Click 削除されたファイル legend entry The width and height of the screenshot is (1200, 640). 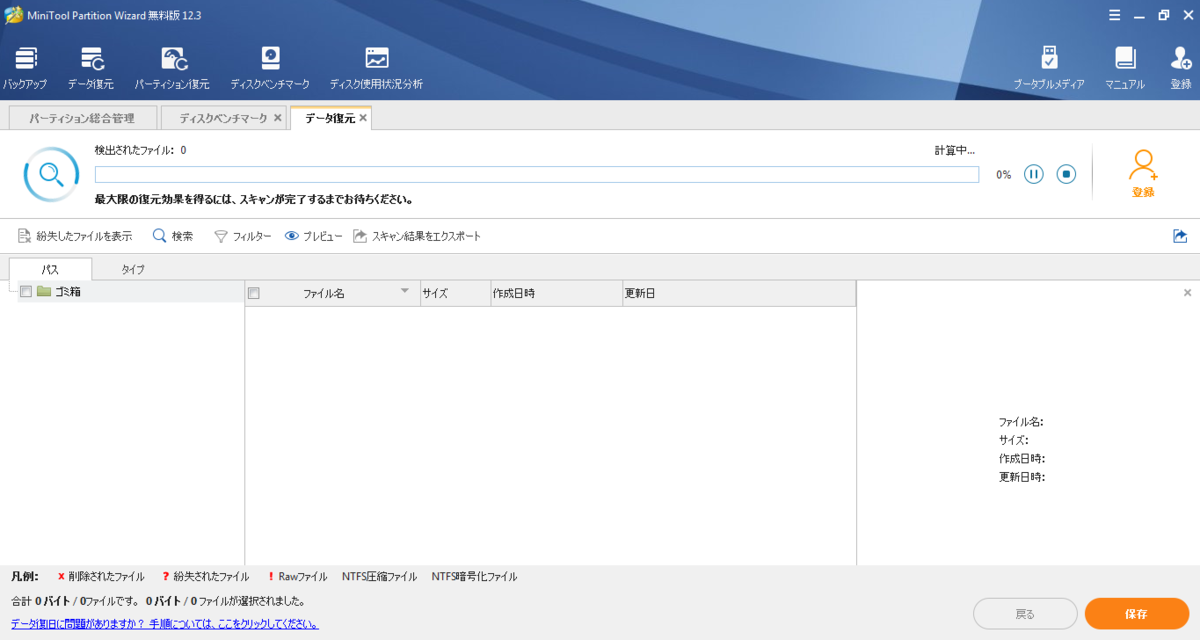click(101, 577)
